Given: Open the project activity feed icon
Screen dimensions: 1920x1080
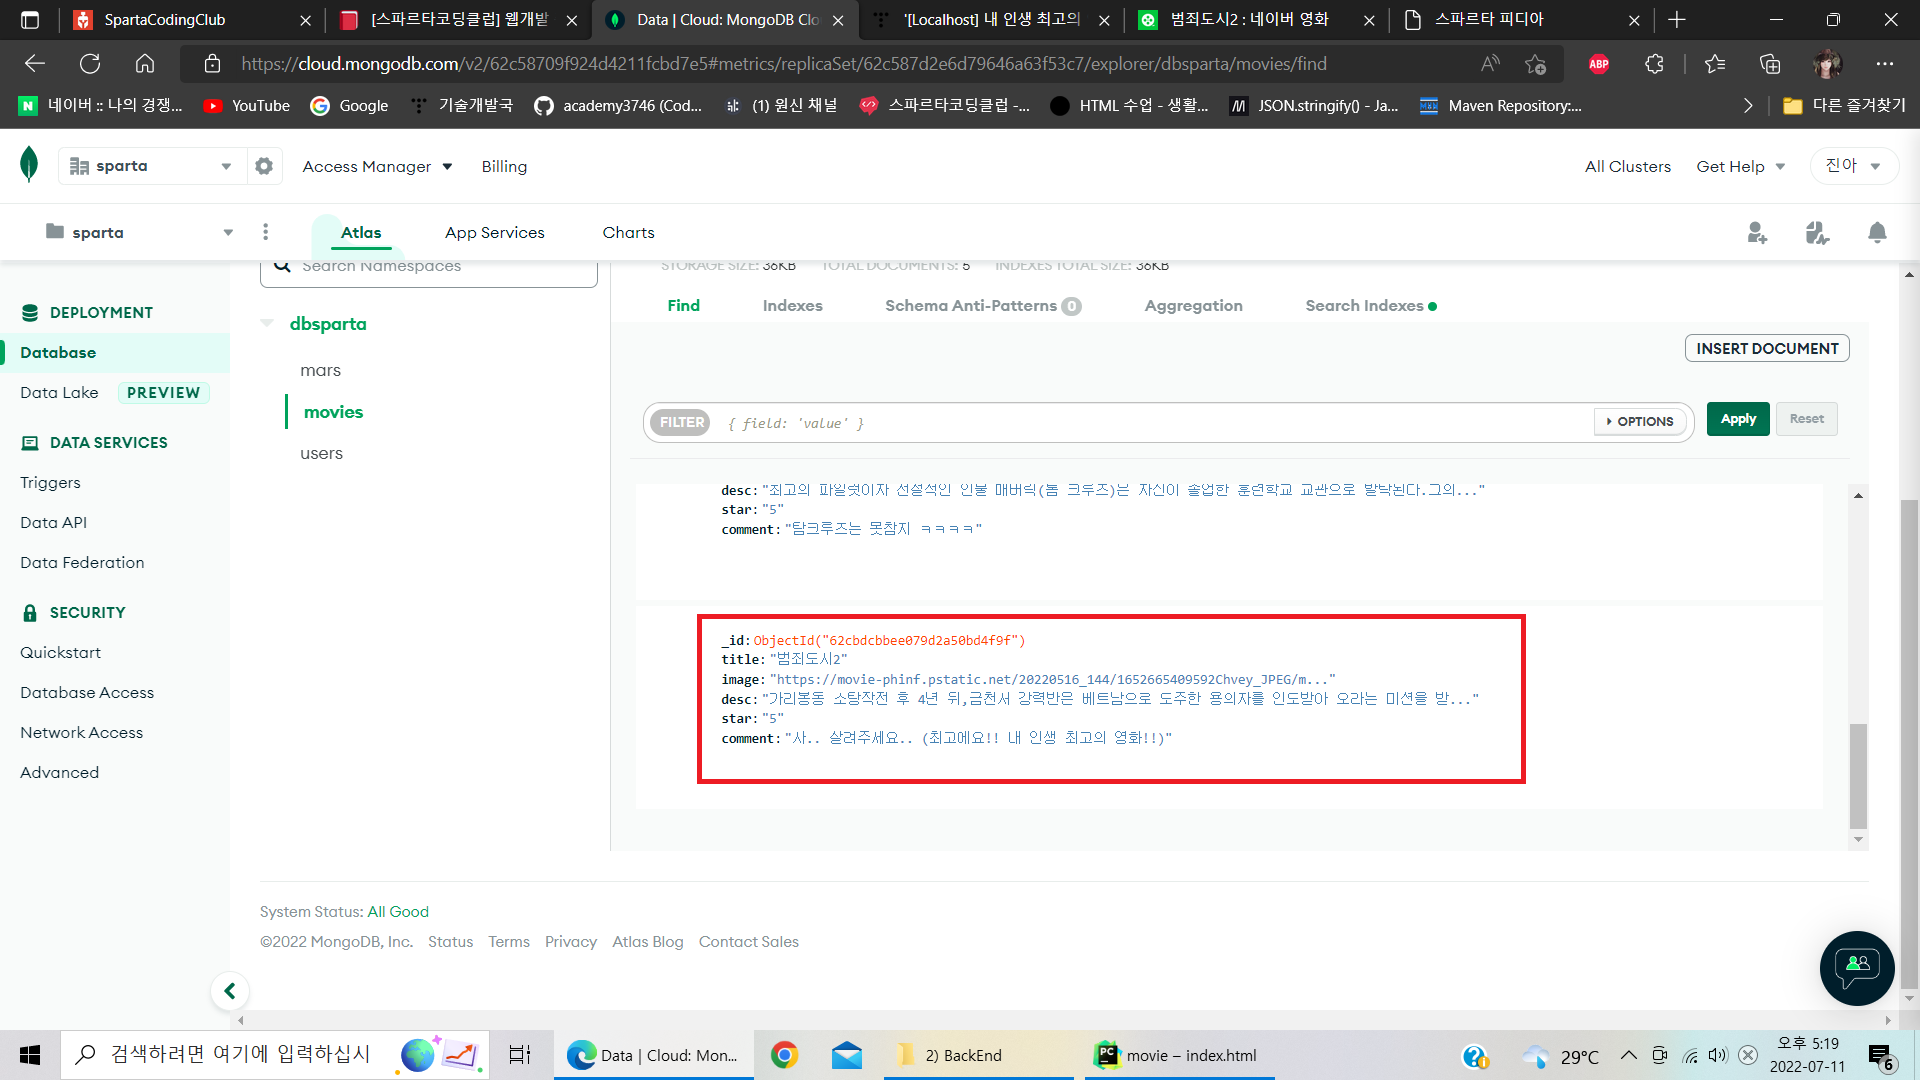Looking at the screenshot, I should pyautogui.click(x=1817, y=233).
